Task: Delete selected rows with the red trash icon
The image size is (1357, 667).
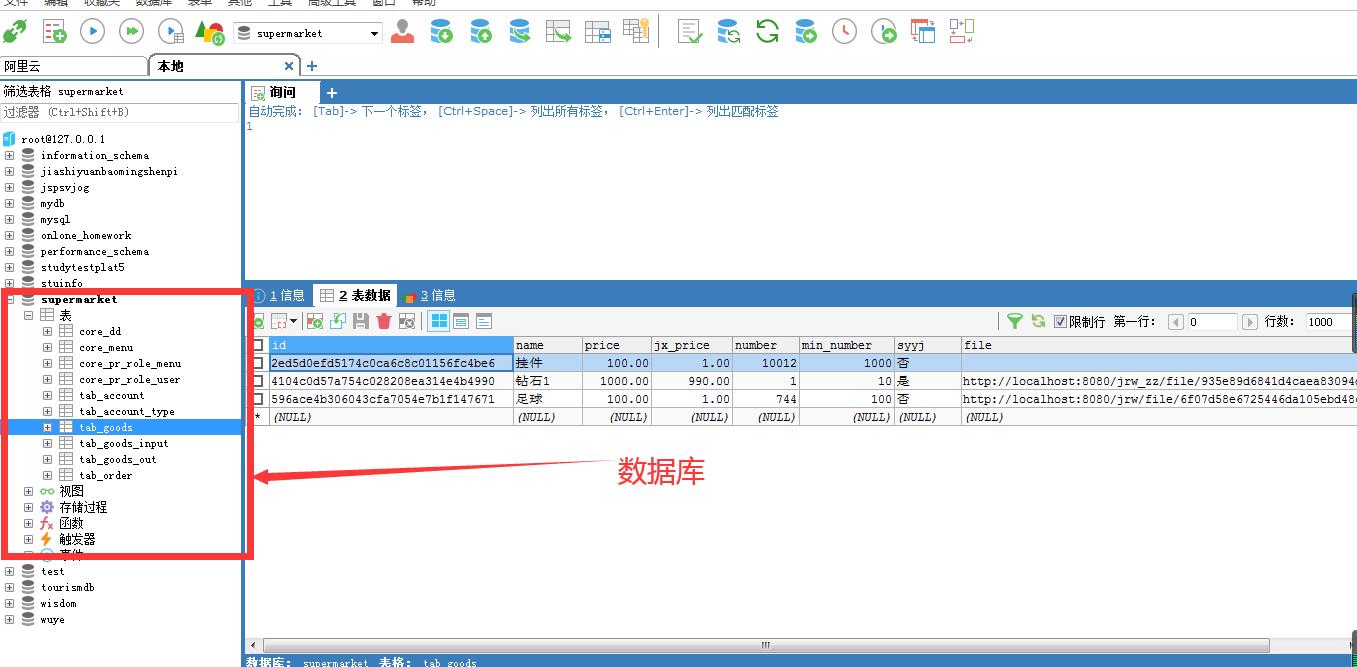Action: point(384,321)
